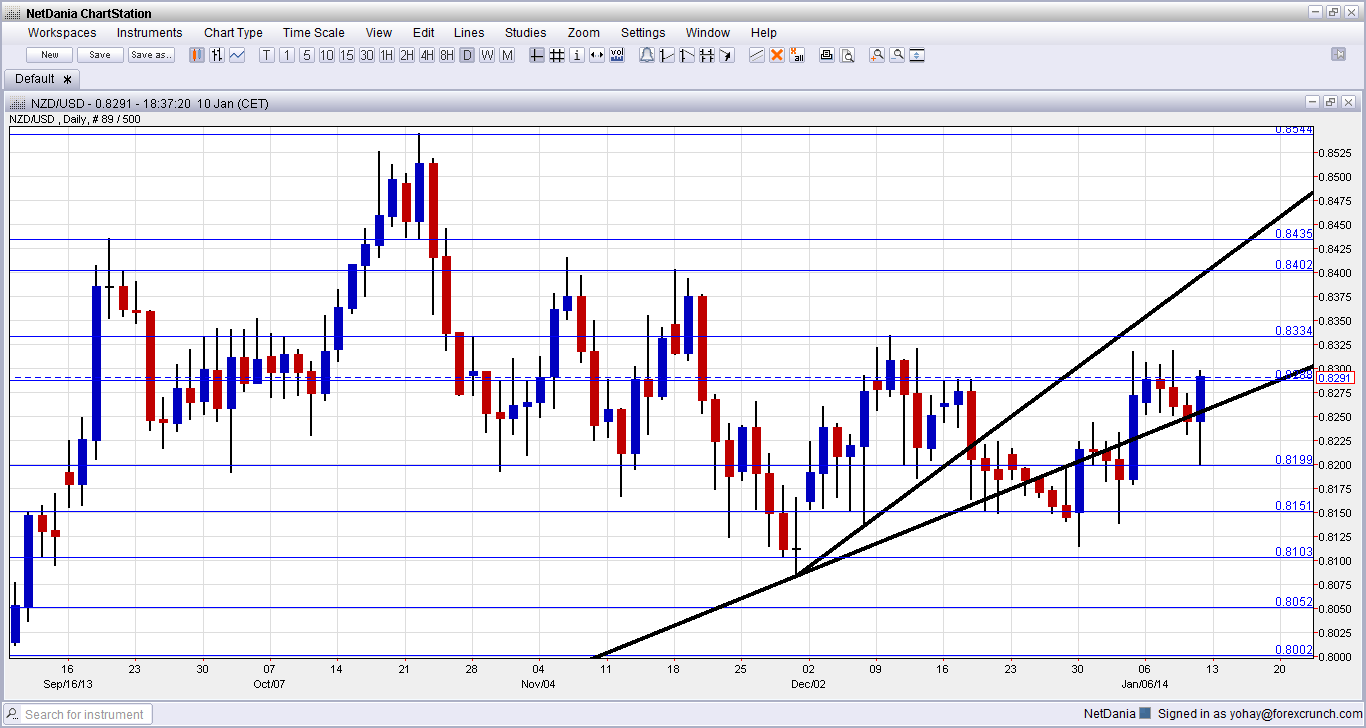Open the Workspaces menu

pos(62,32)
